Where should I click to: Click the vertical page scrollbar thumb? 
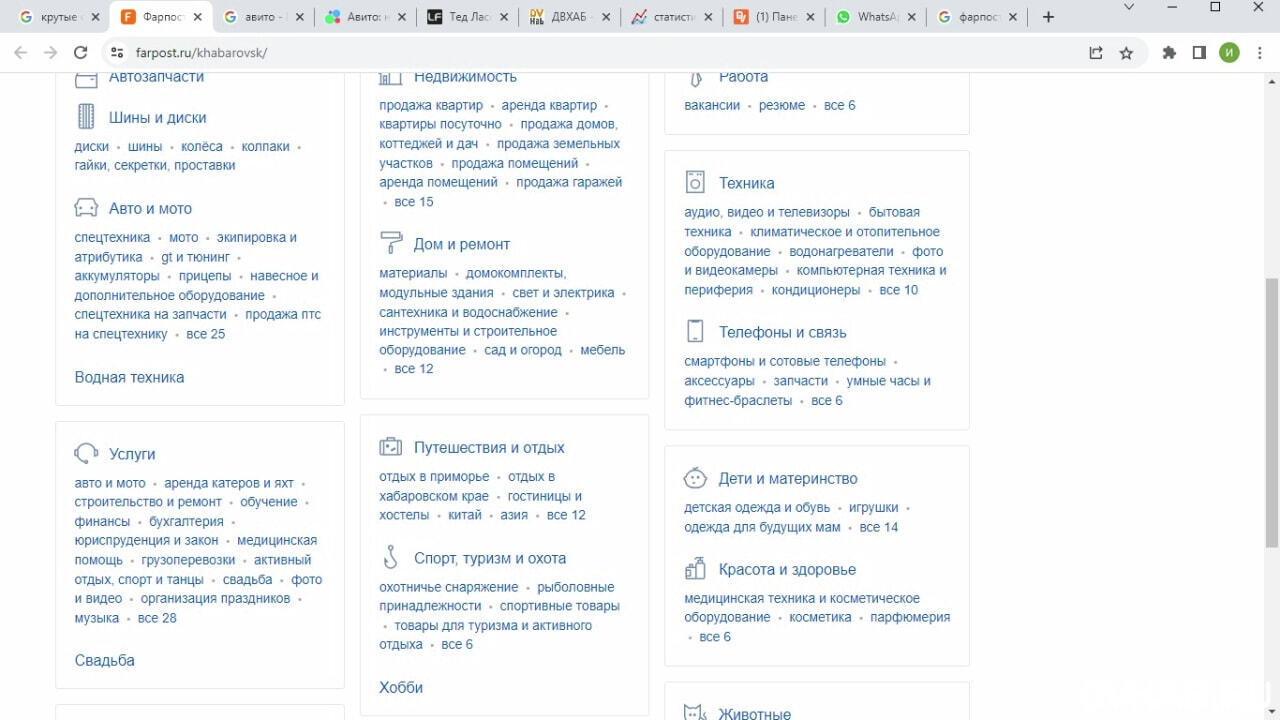tap(1272, 412)
